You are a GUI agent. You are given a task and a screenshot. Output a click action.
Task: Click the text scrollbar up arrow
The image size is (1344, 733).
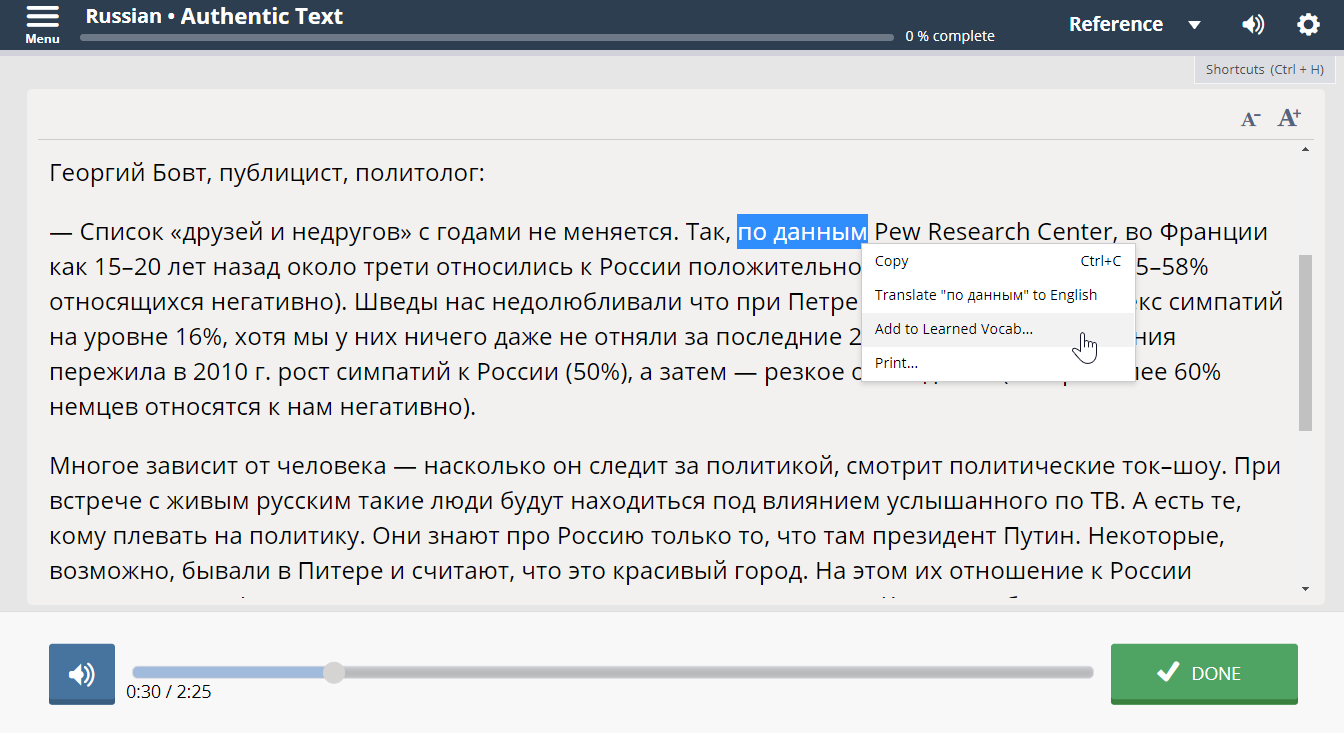1305,150
